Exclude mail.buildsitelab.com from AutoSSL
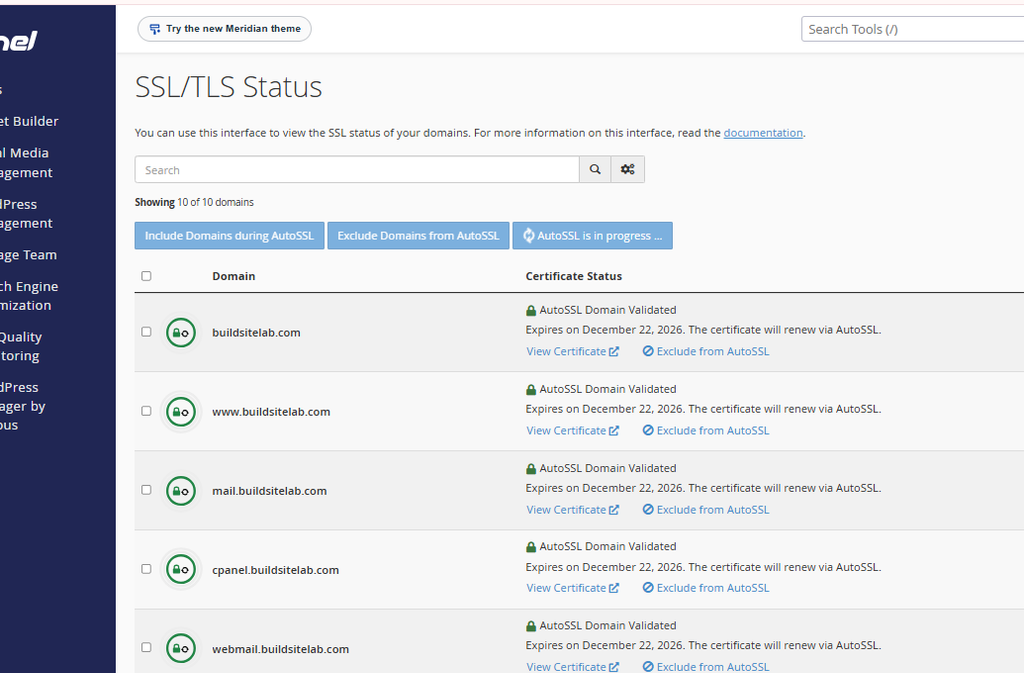Viewport: 1024px width, 673px height. [x=706, y=510]
